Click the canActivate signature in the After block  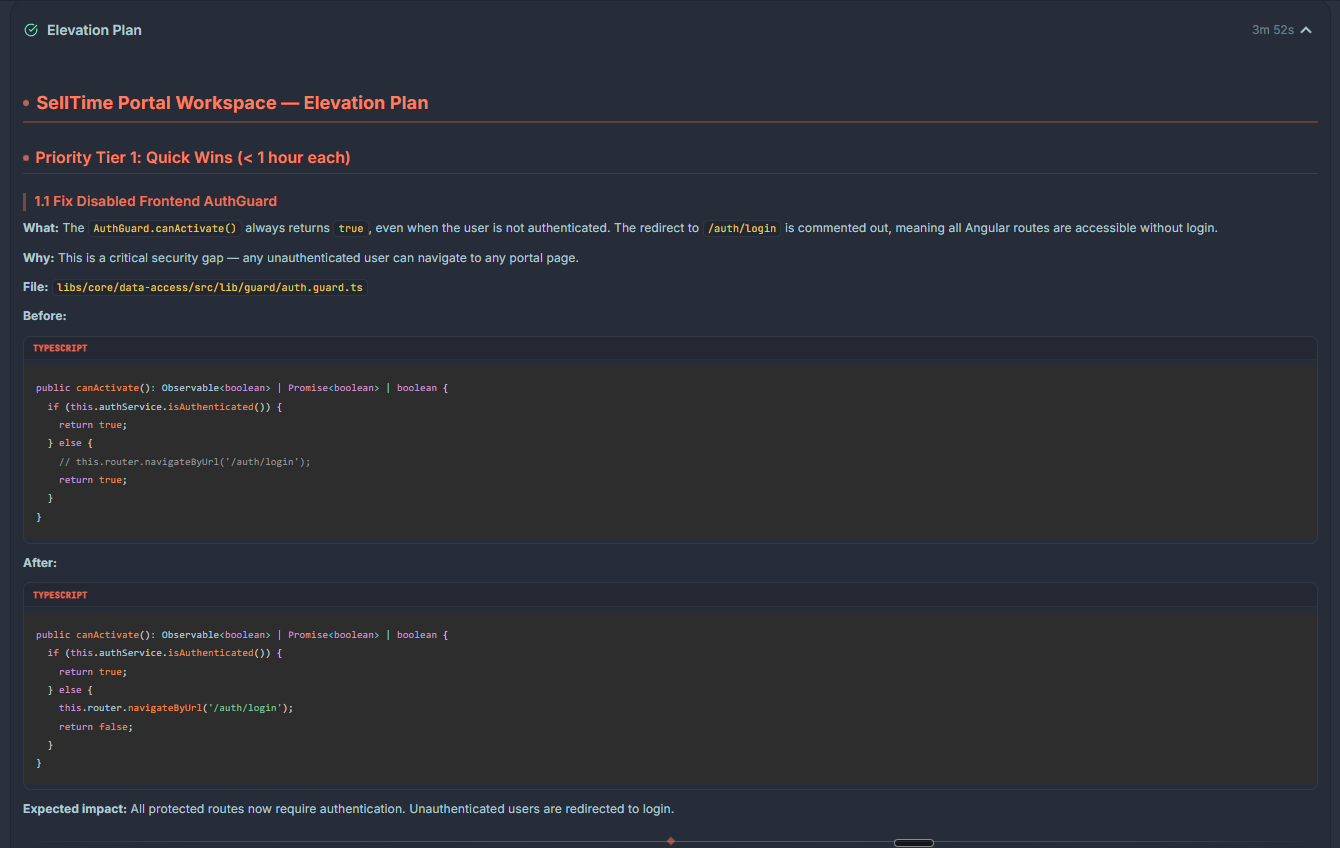pos(242,635)
